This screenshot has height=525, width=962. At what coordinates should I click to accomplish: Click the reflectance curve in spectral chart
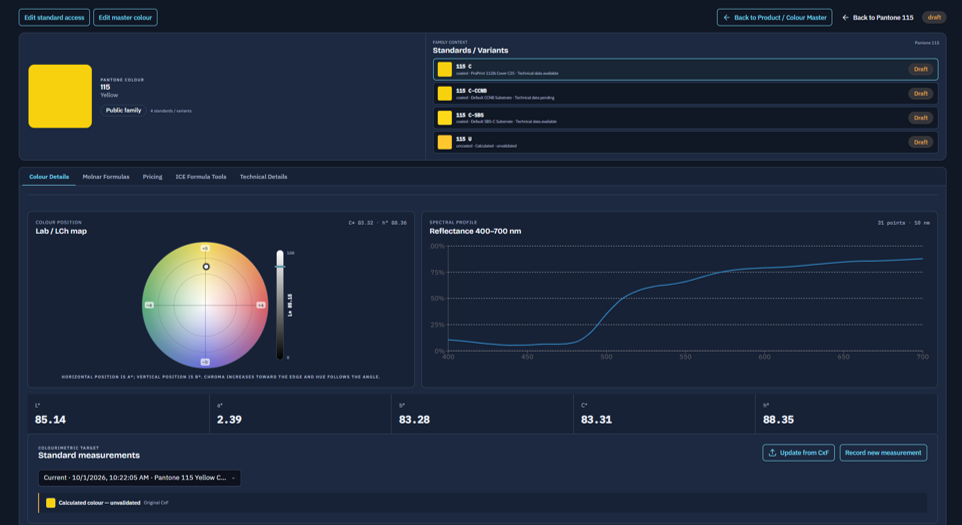click(685, 302)
